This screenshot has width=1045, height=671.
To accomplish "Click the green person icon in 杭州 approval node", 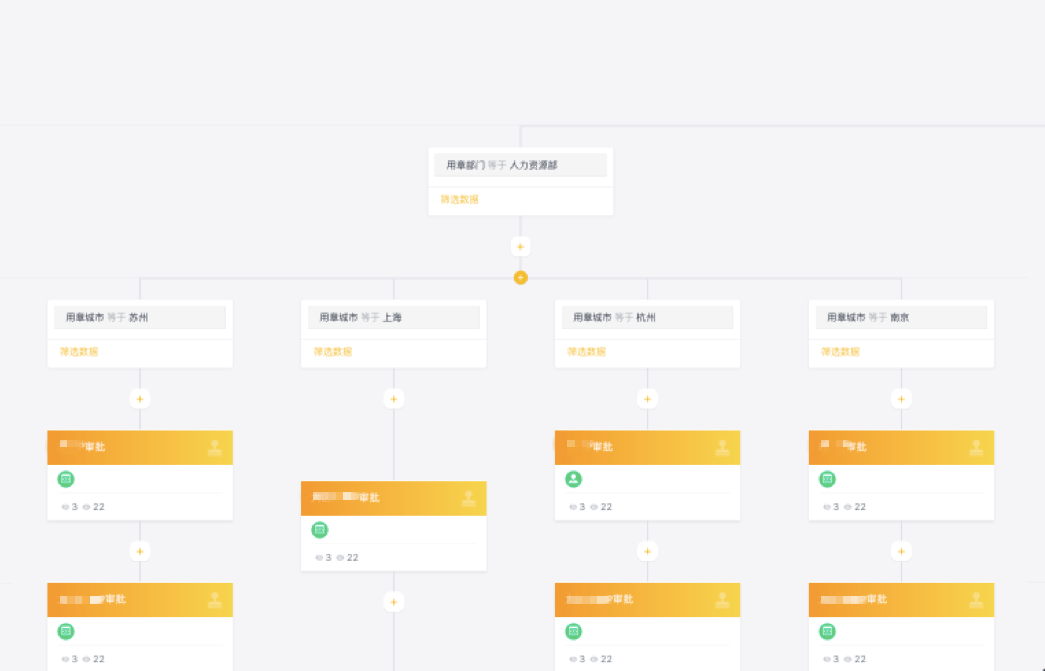I will tap(574, 479).
